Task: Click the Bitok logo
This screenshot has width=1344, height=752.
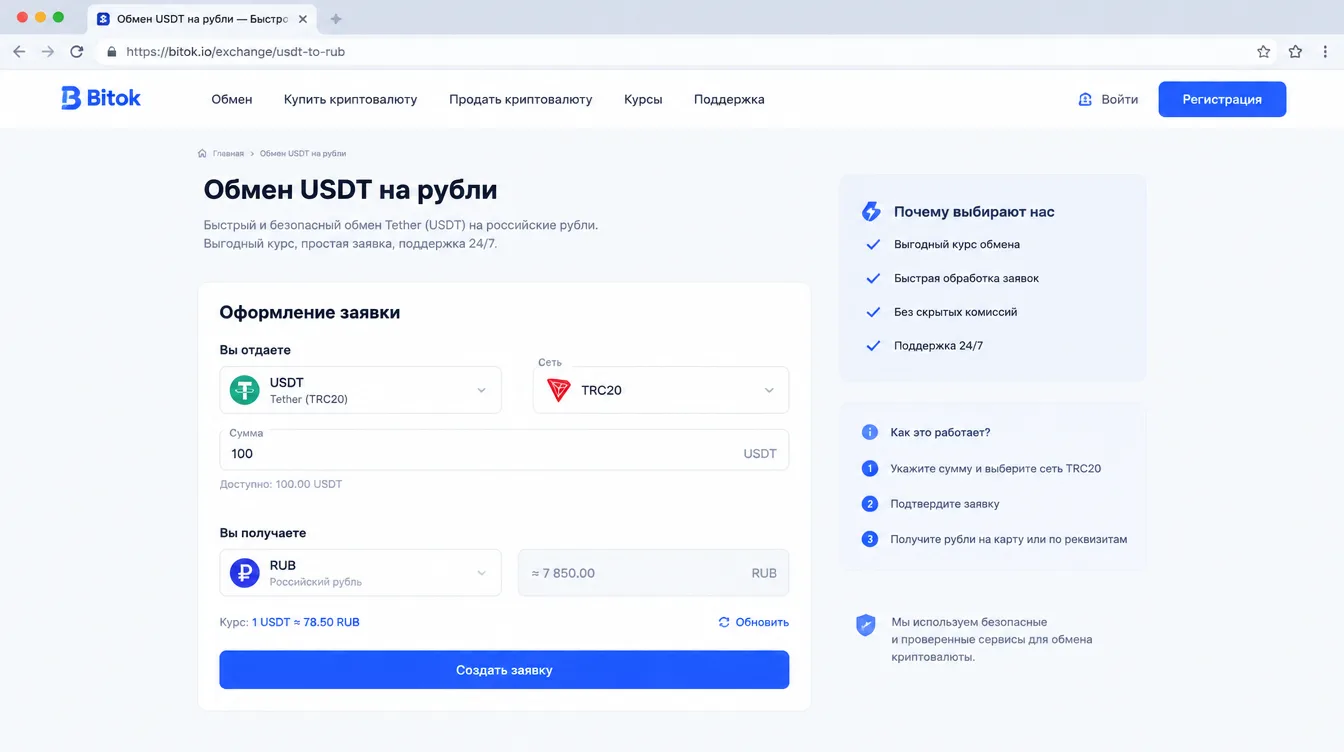Action: (x=101, y=98)
